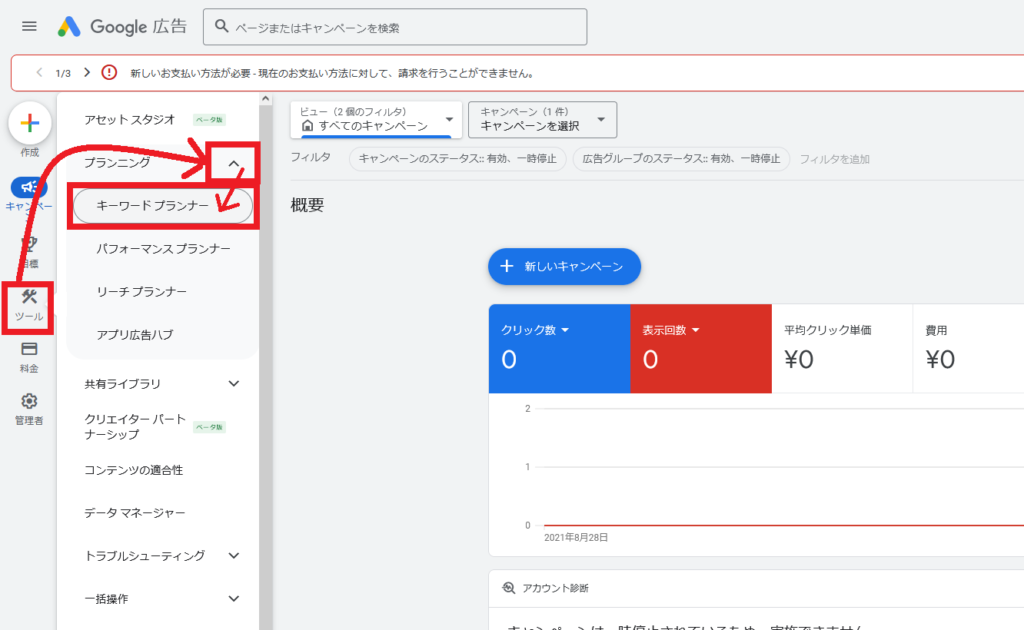Select リーチ プランナー menu item
Screen dimensions: 1024x630
pos(141,291)
